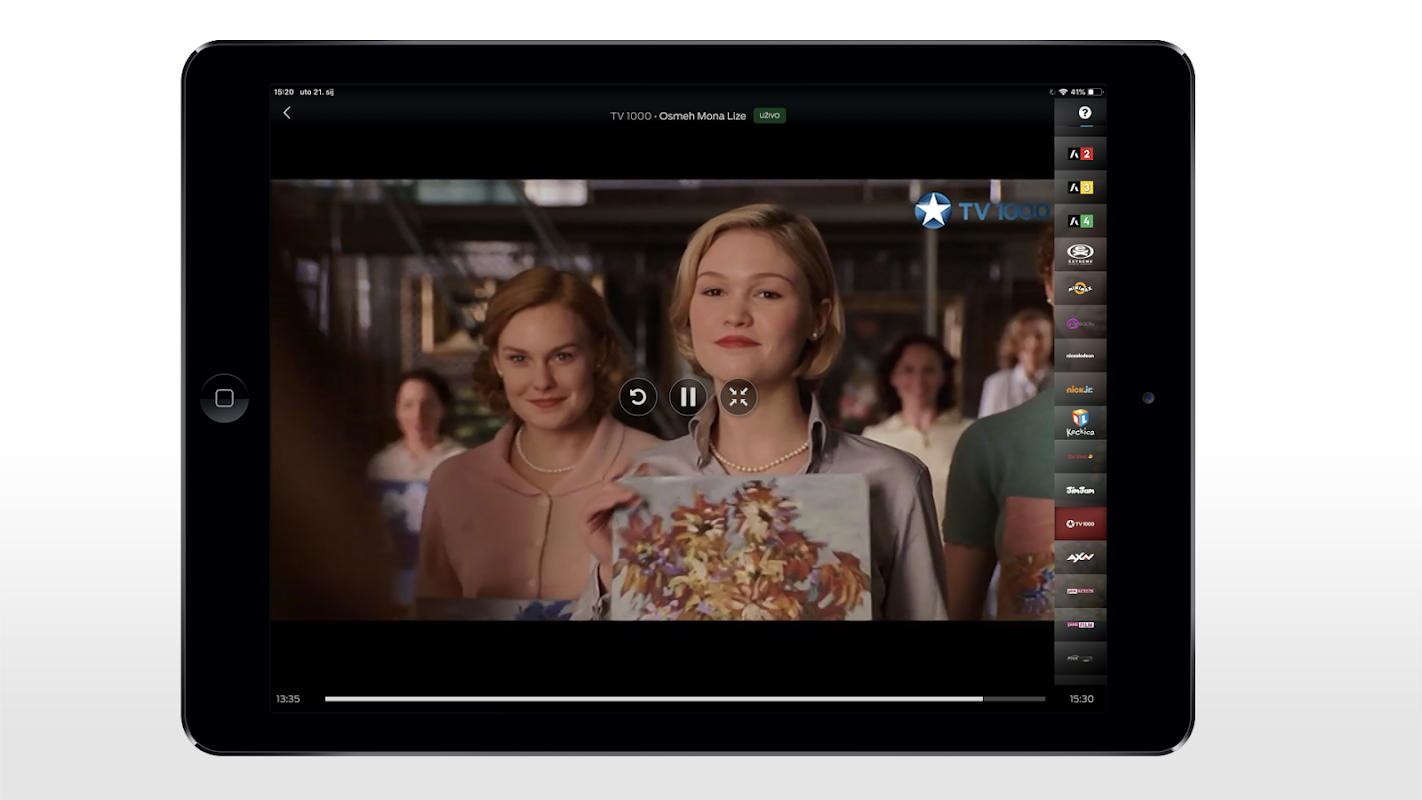1422x800 pixels.
Task: Switch to the AXN channel
Action: click(x=1080, y=557)
